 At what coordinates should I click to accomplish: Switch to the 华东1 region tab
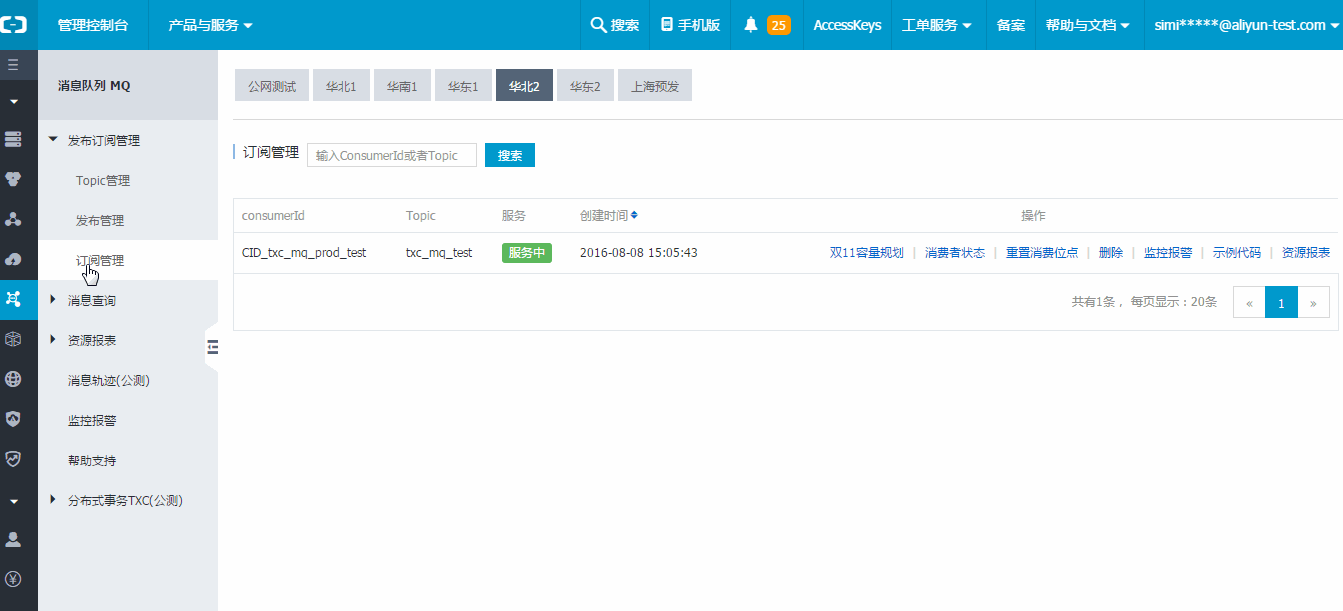point(463,86)
